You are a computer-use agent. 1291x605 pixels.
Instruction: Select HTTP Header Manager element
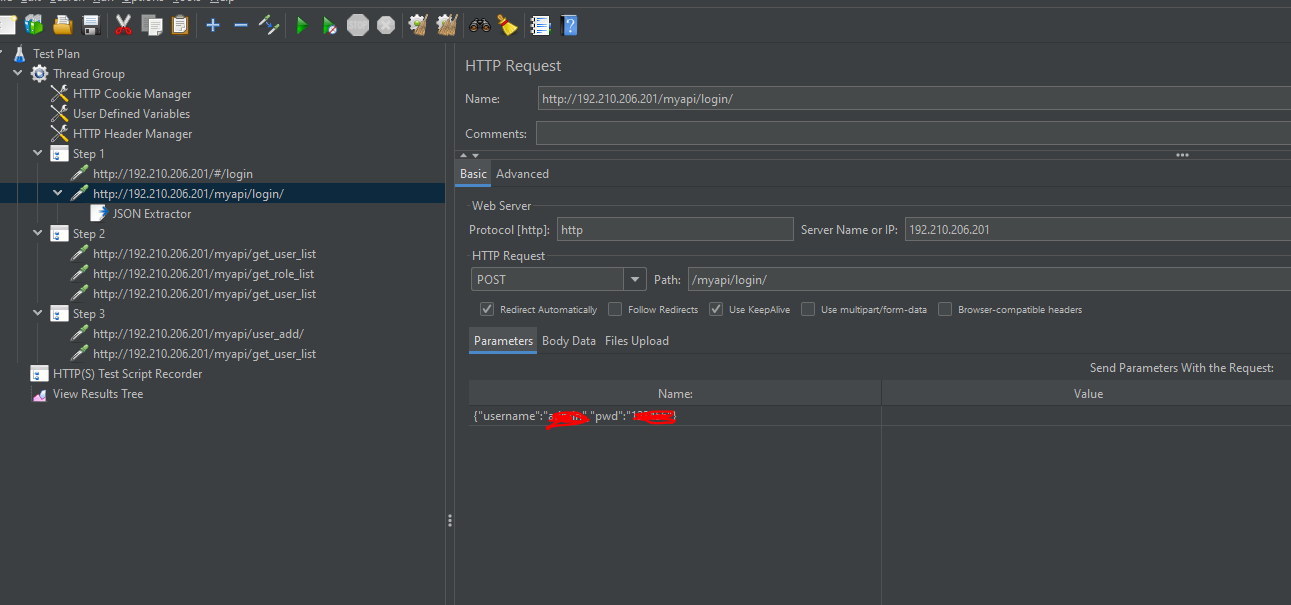coord(132,134)
